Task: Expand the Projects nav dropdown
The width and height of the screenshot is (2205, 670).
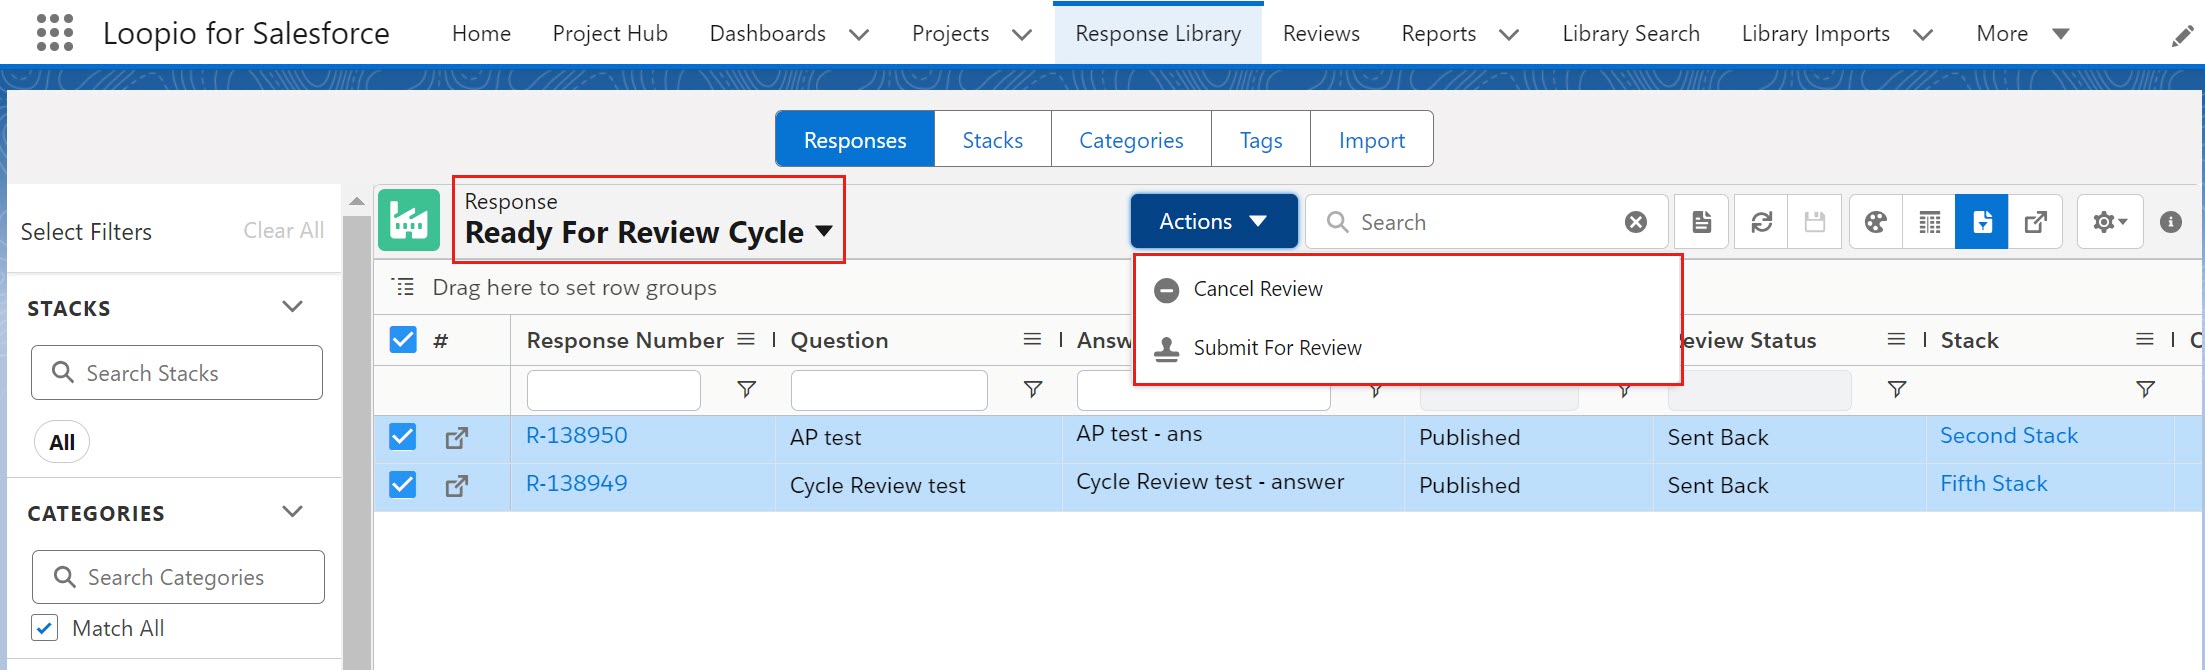Action: 1022,35
